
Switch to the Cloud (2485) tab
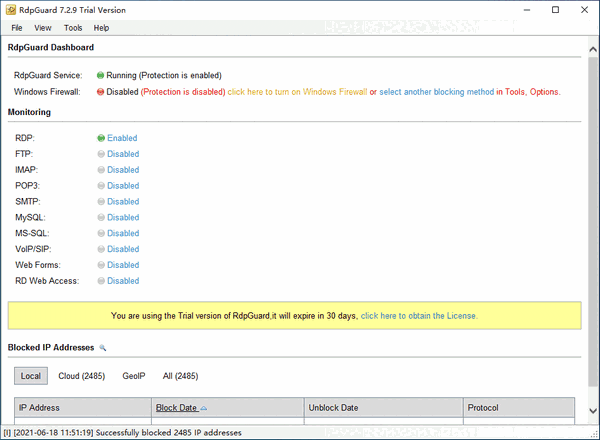pyautogui.click(x=80, y=376)
